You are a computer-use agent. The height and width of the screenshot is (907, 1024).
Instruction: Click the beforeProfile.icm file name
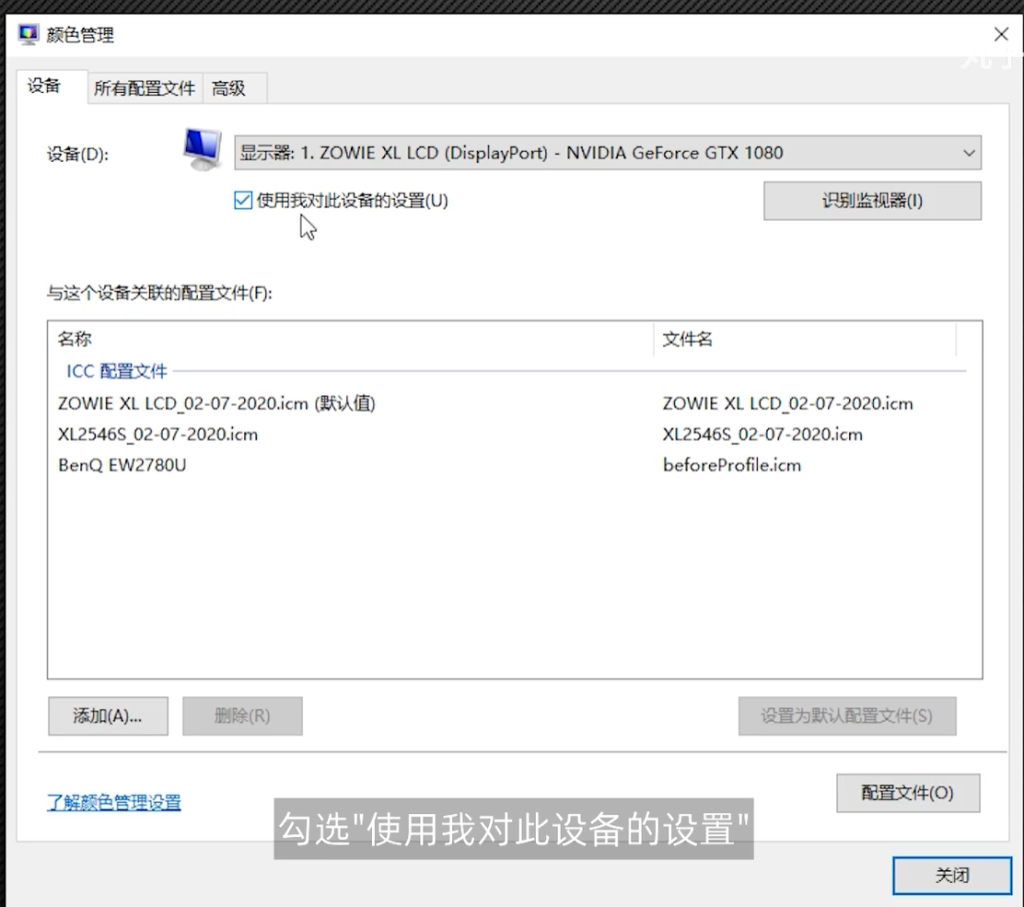(x=732, y=465)
